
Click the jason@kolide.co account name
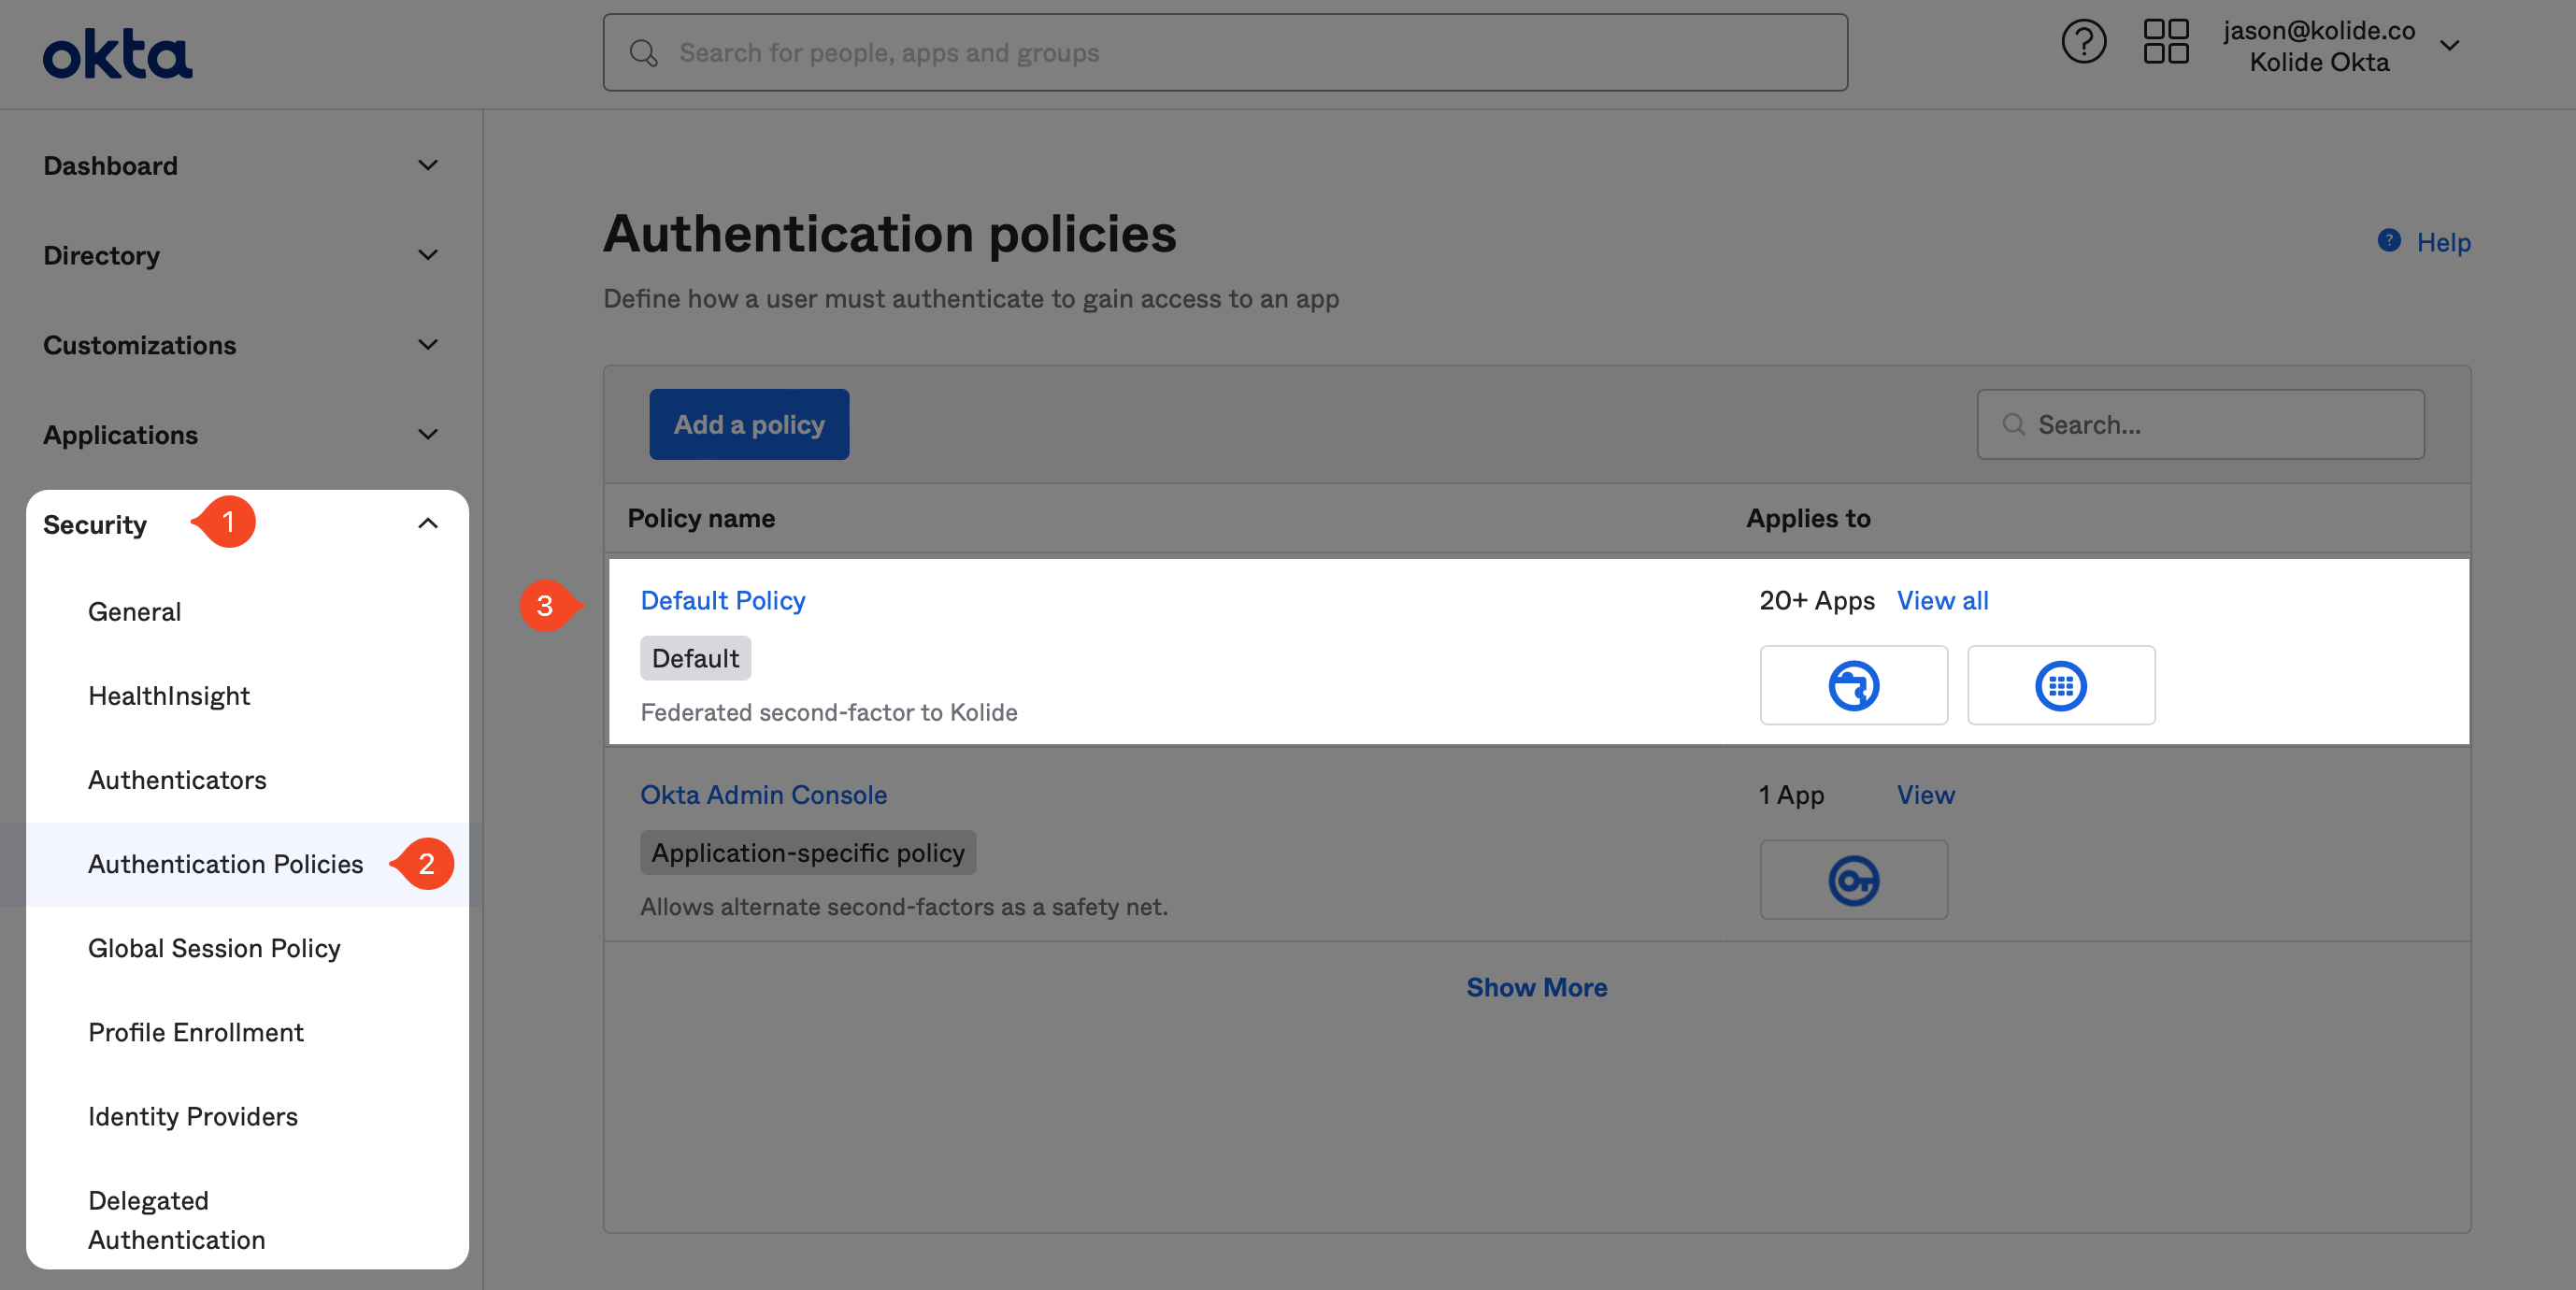coord(2319,31)
